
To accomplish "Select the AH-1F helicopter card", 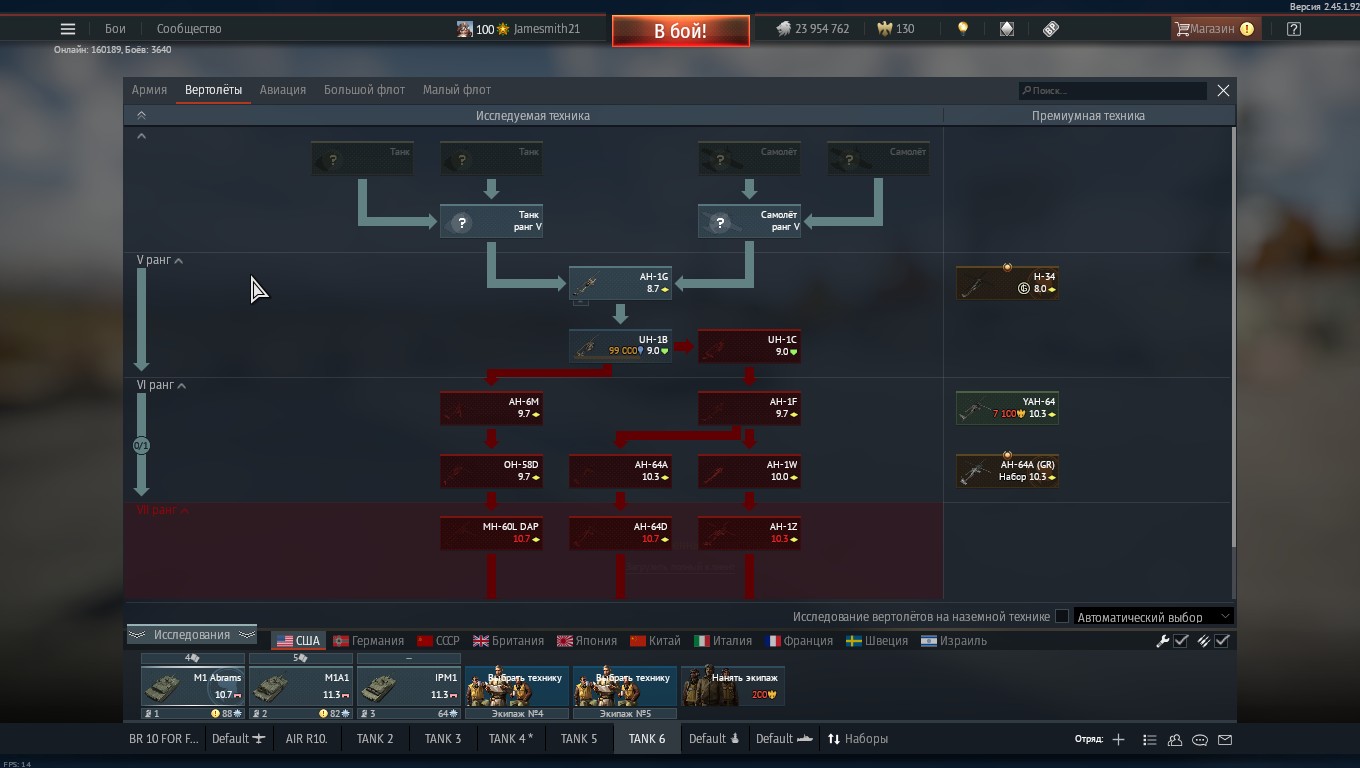I will (x=749, y=408).
